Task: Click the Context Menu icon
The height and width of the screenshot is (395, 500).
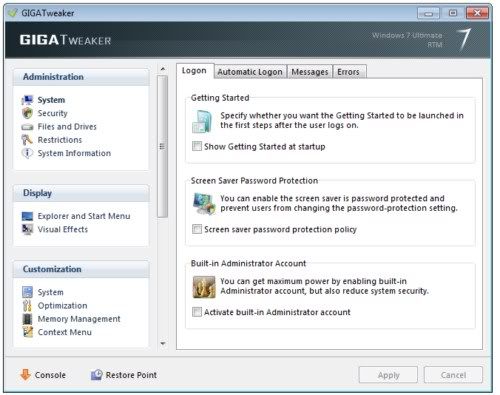Action: pyautogui.click(x=27, y=332)
